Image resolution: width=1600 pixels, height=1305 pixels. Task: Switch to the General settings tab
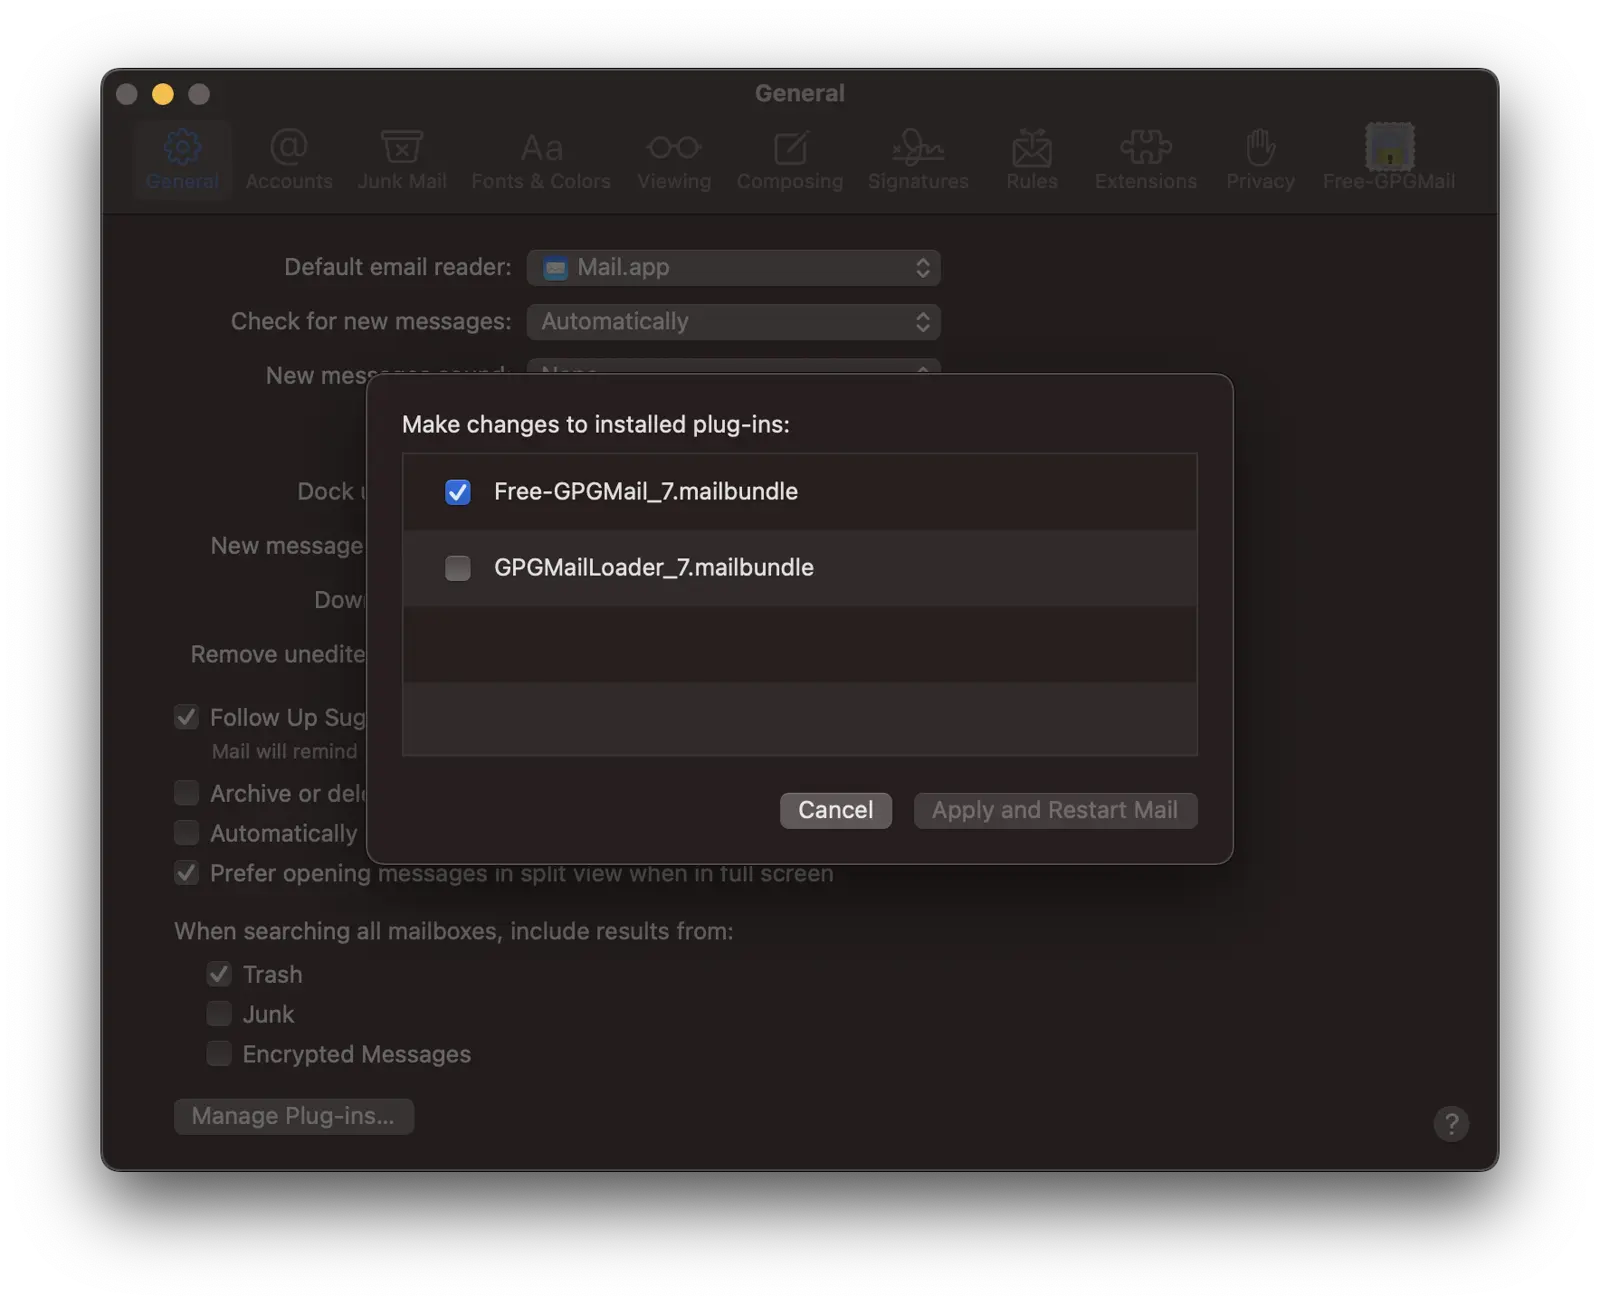(x=182, y=158)
